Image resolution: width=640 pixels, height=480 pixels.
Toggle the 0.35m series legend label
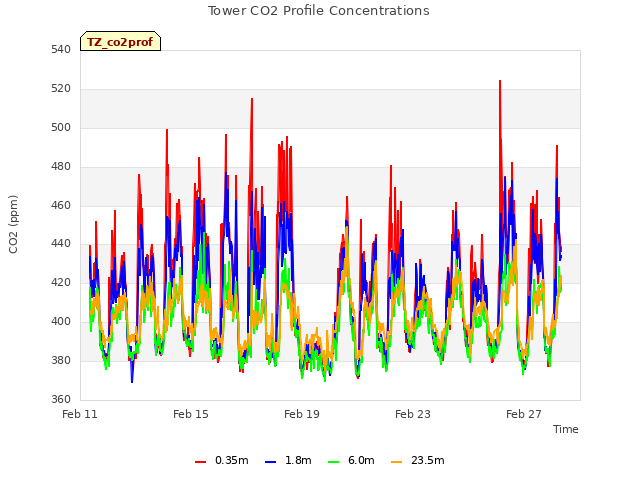[231, 460]
